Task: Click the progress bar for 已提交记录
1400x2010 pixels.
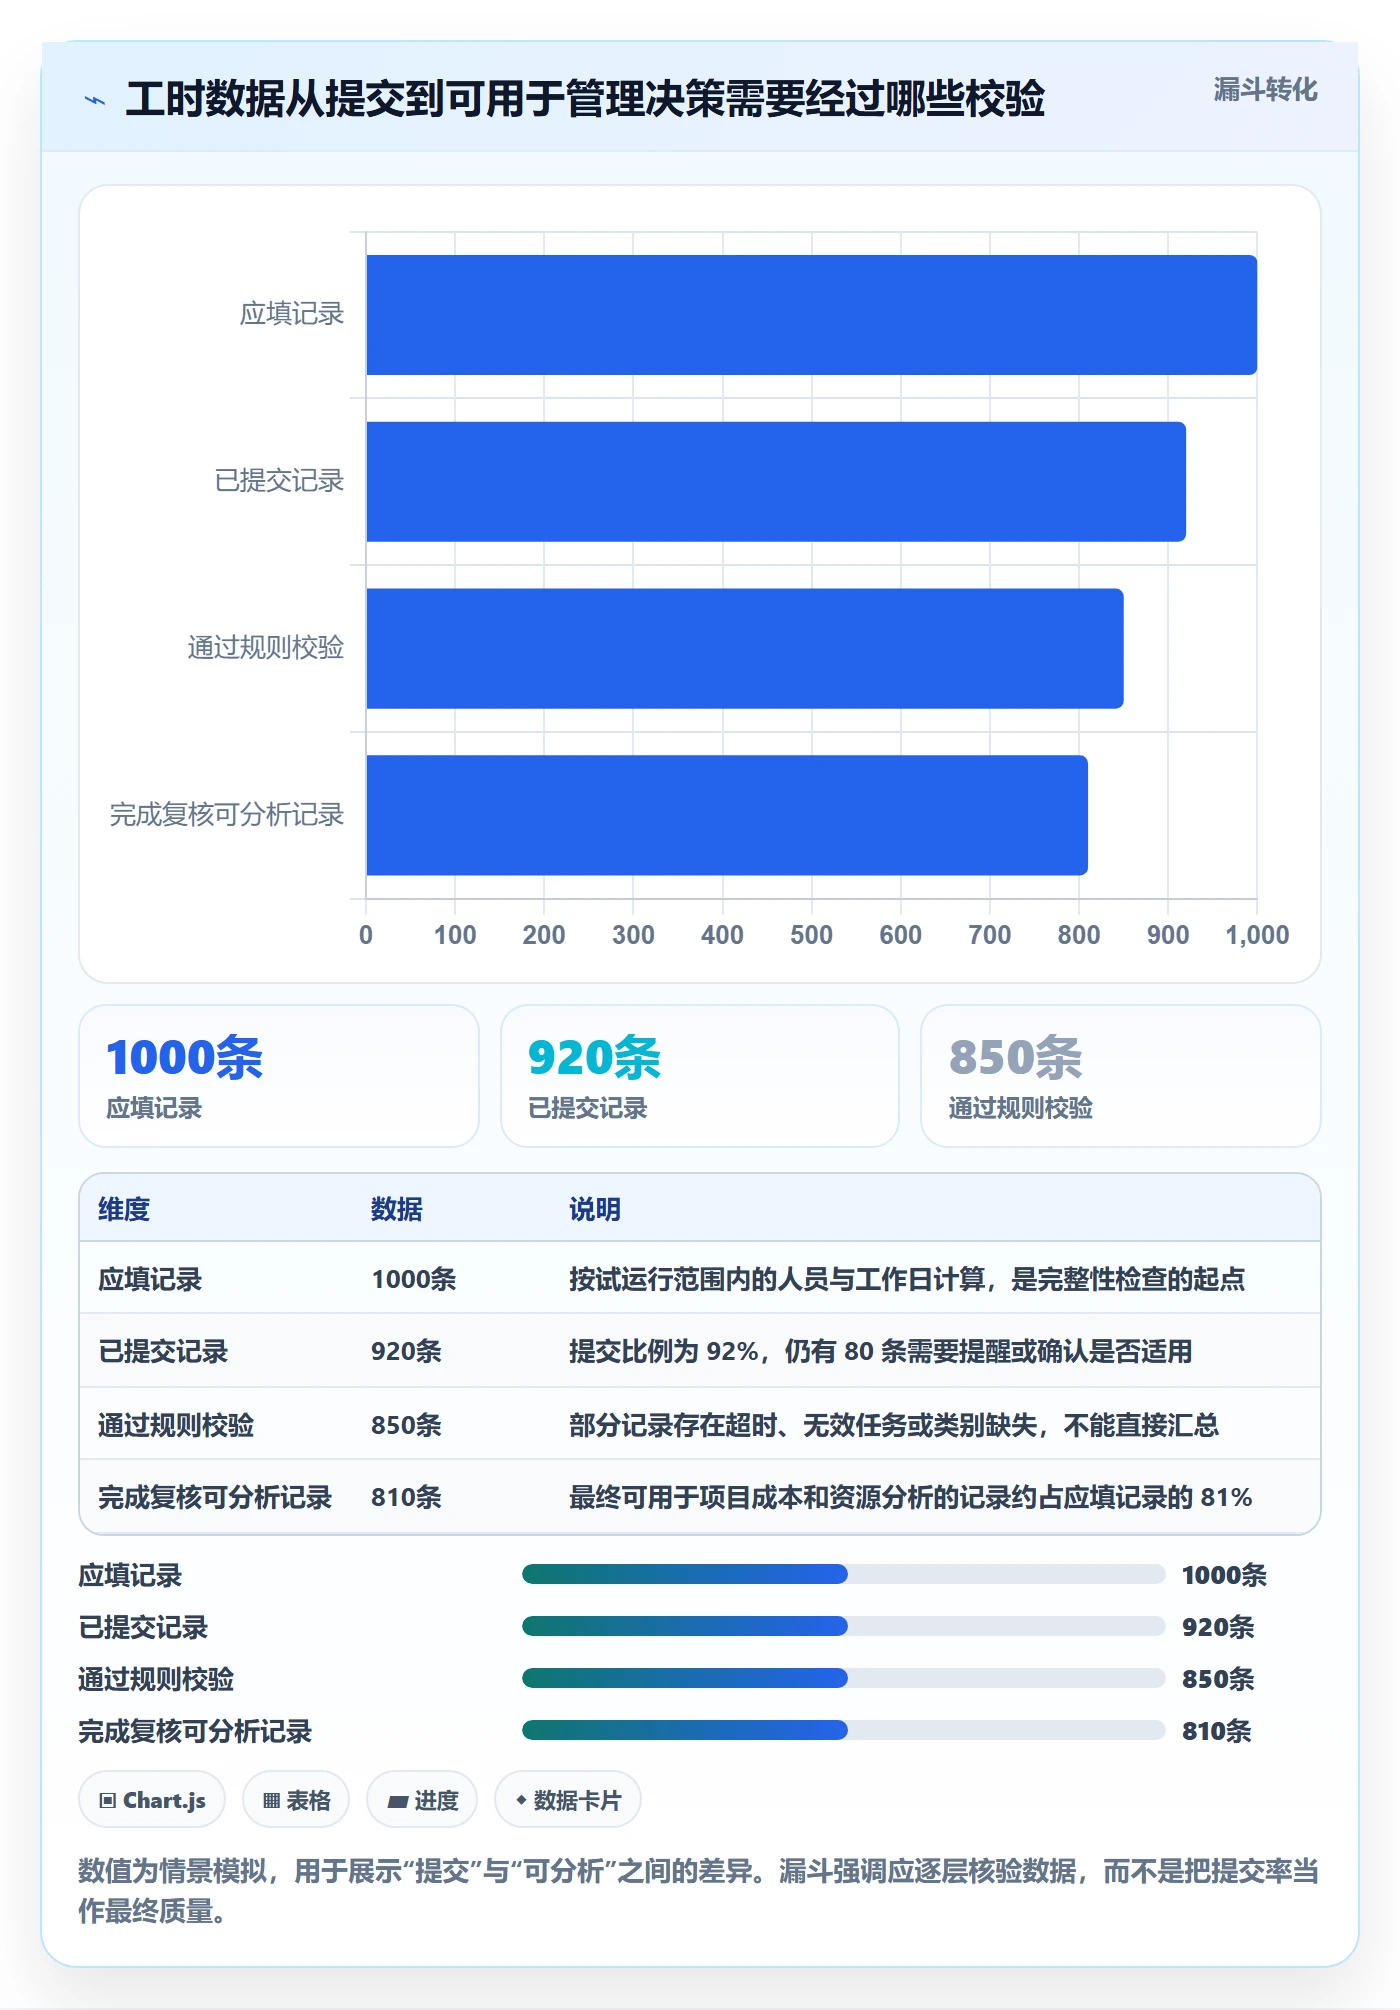Action: [x=844, y=1626]
